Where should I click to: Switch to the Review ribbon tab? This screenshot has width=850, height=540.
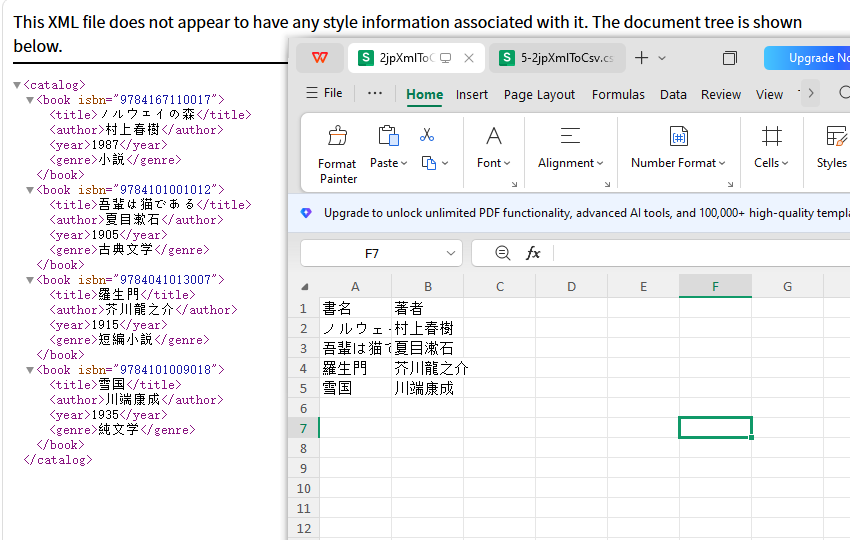(720, 94)
